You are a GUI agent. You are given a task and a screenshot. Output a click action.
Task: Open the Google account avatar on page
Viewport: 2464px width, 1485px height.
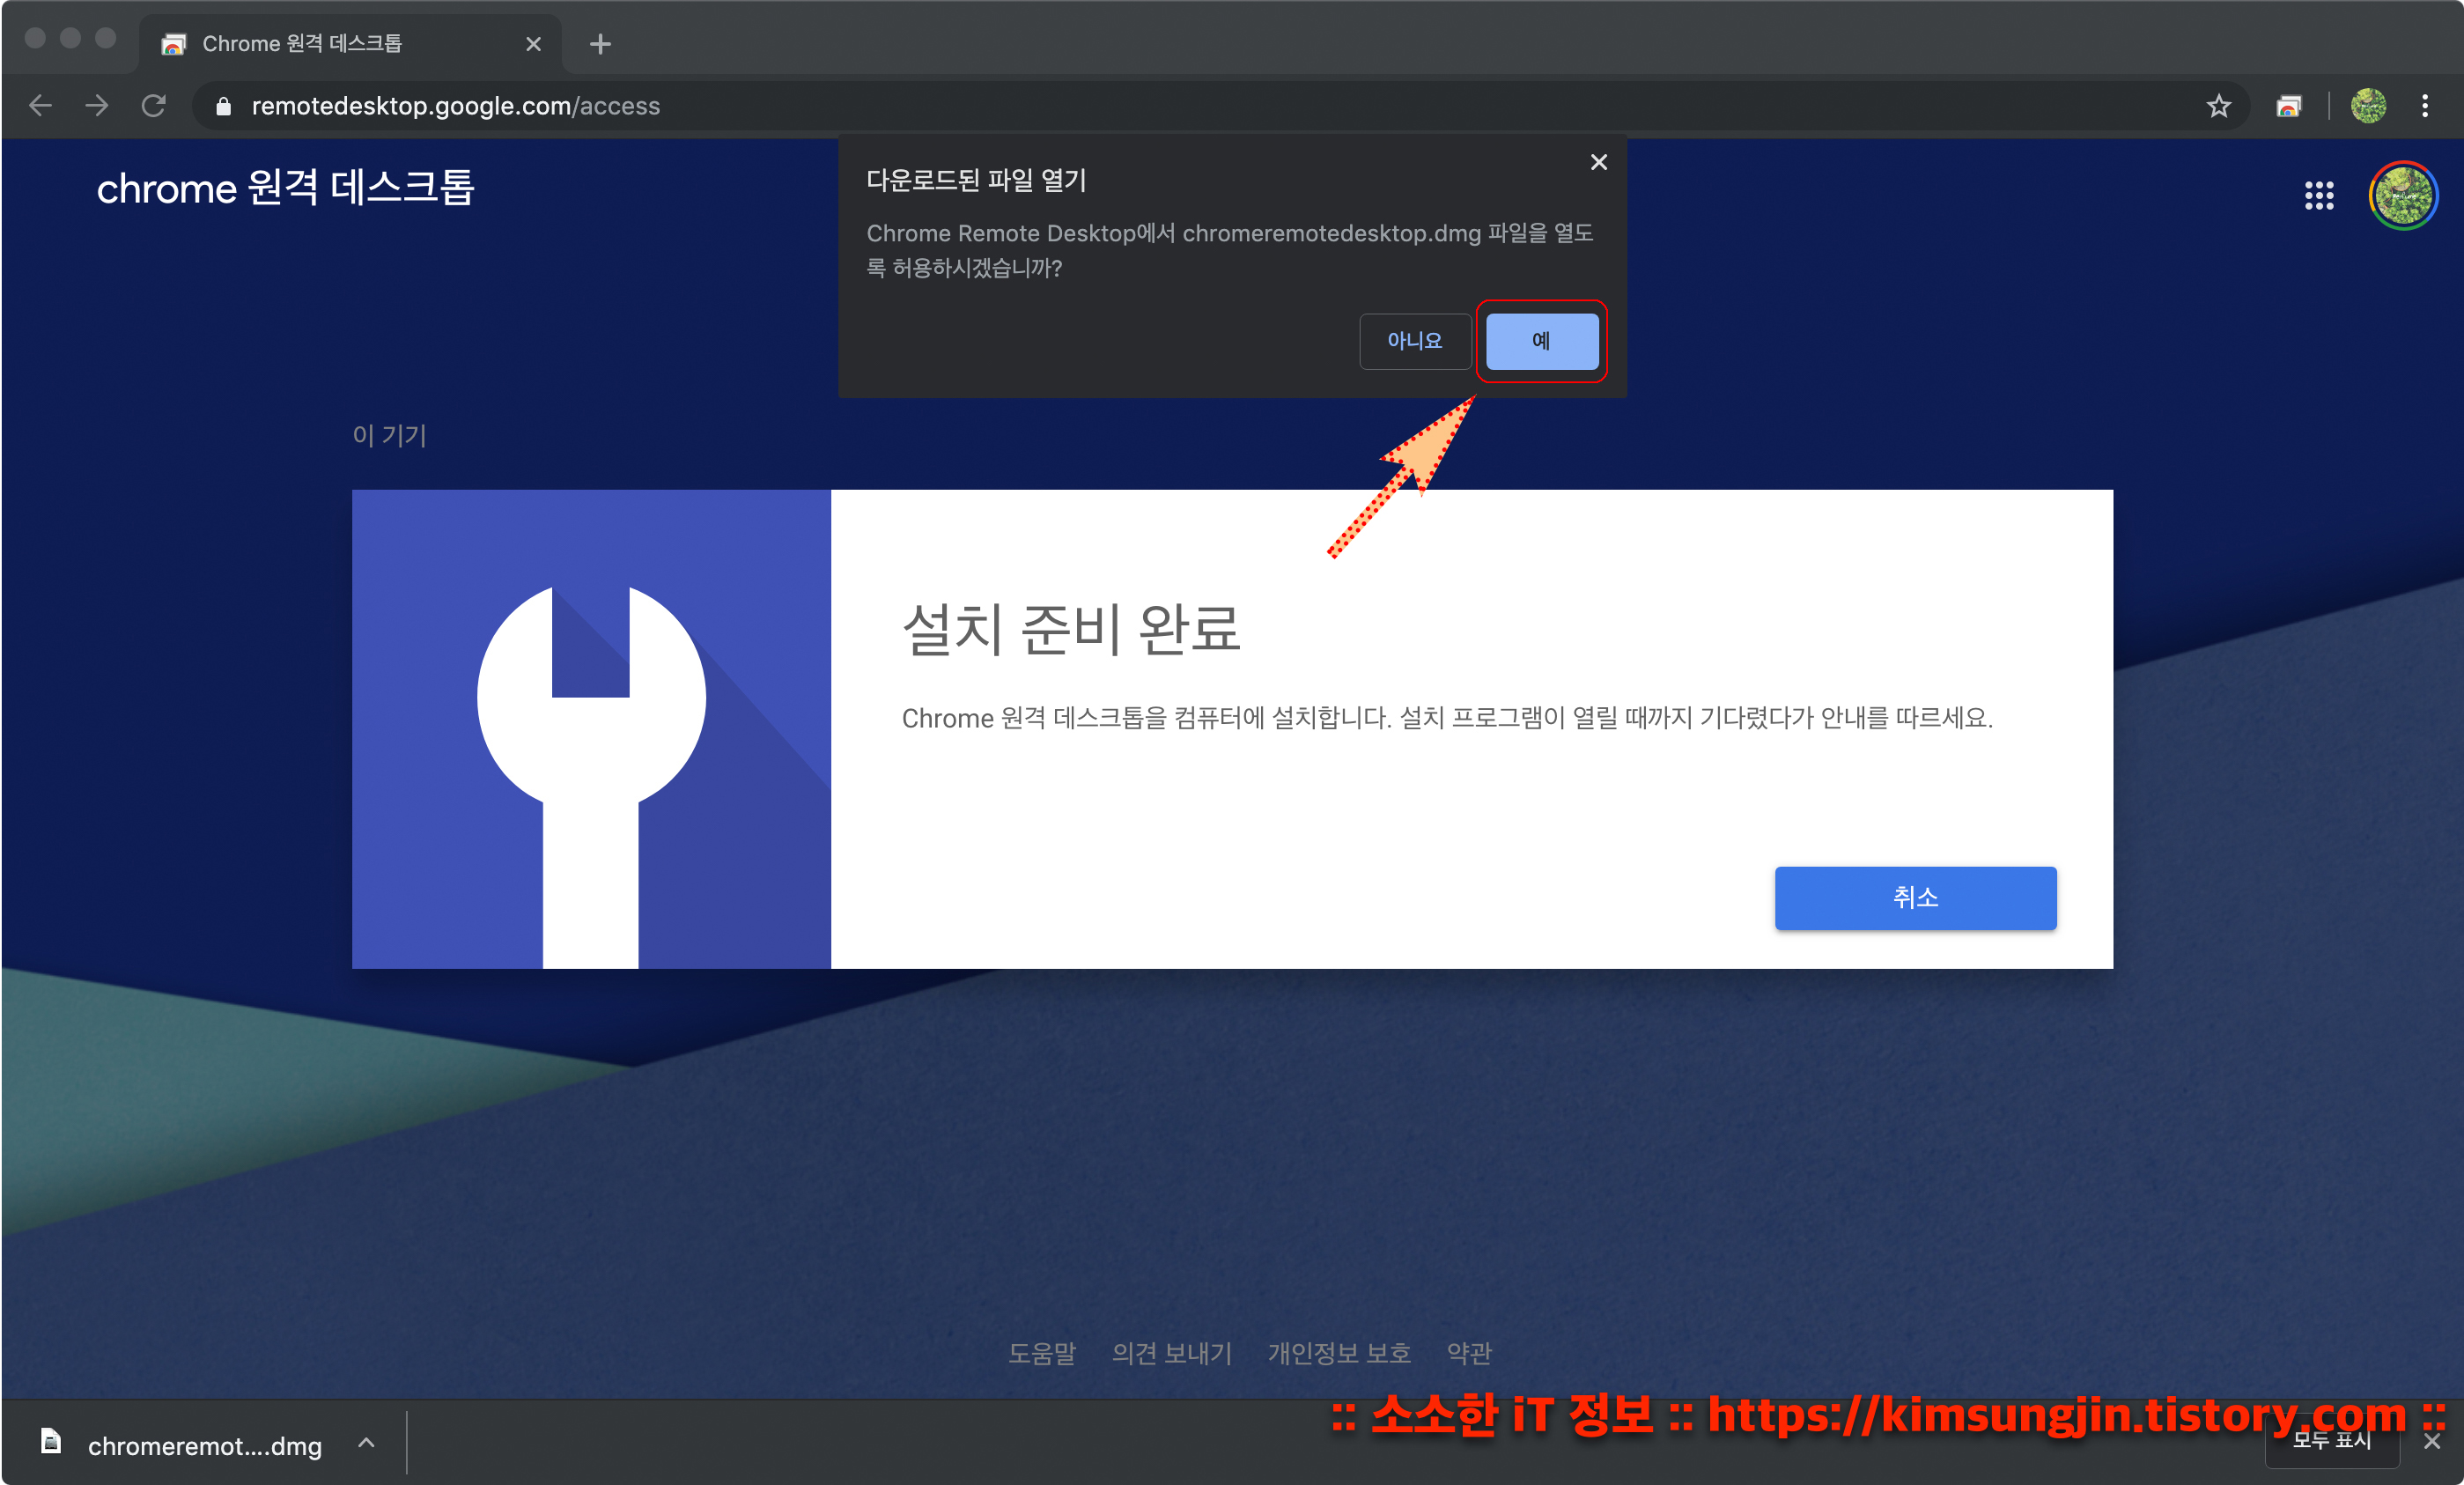point(2402,195)
